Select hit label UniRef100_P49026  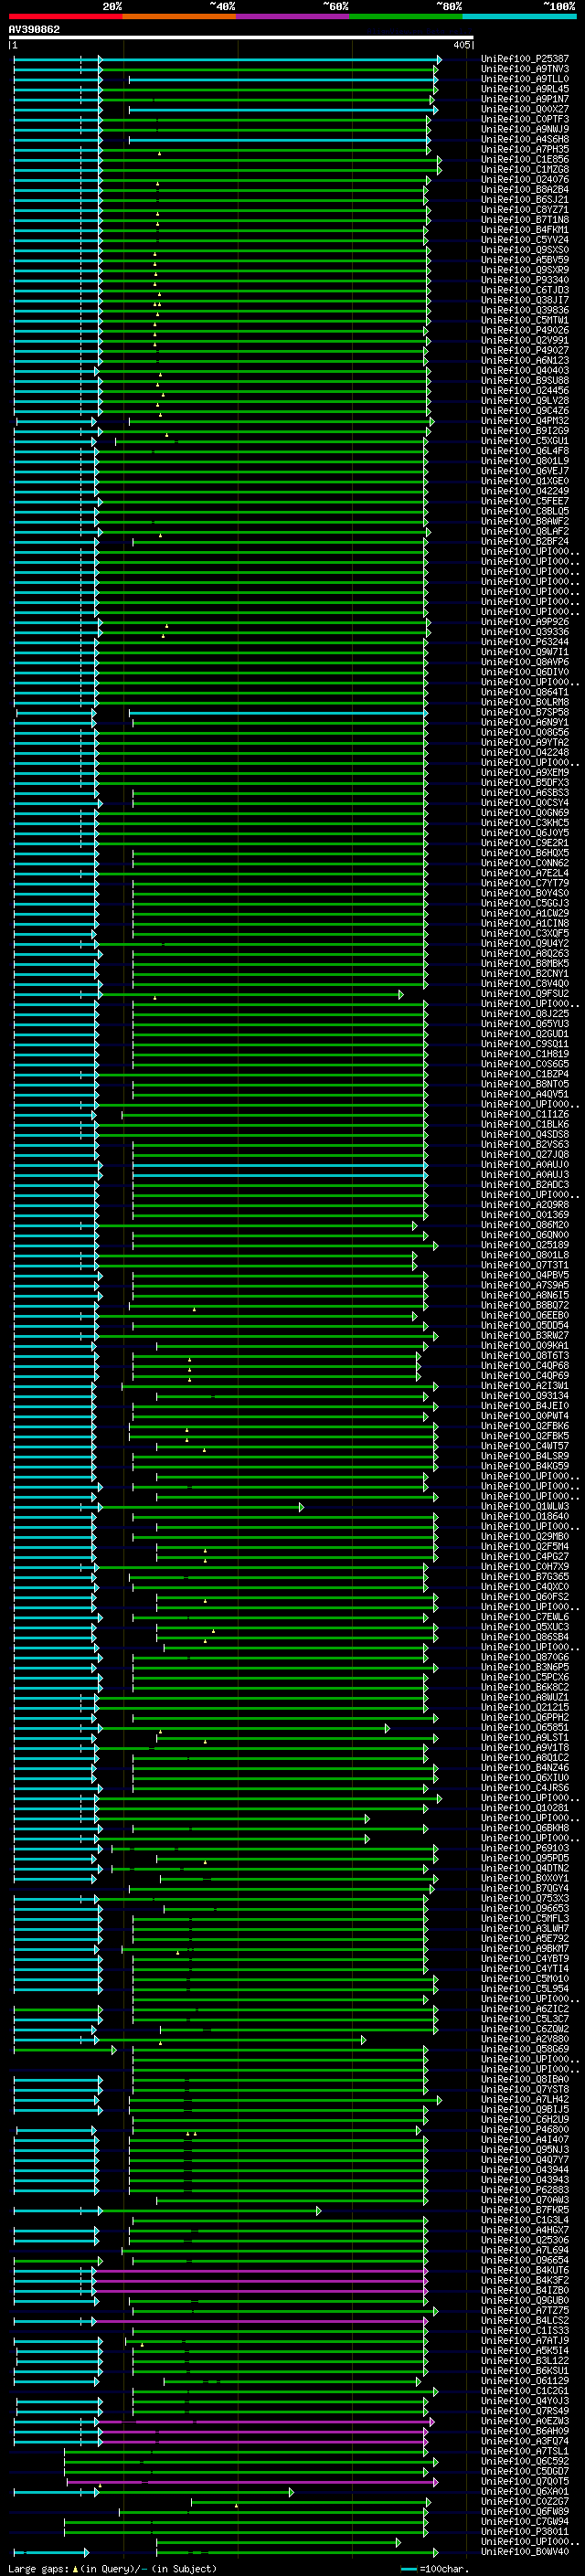point(525,330)
